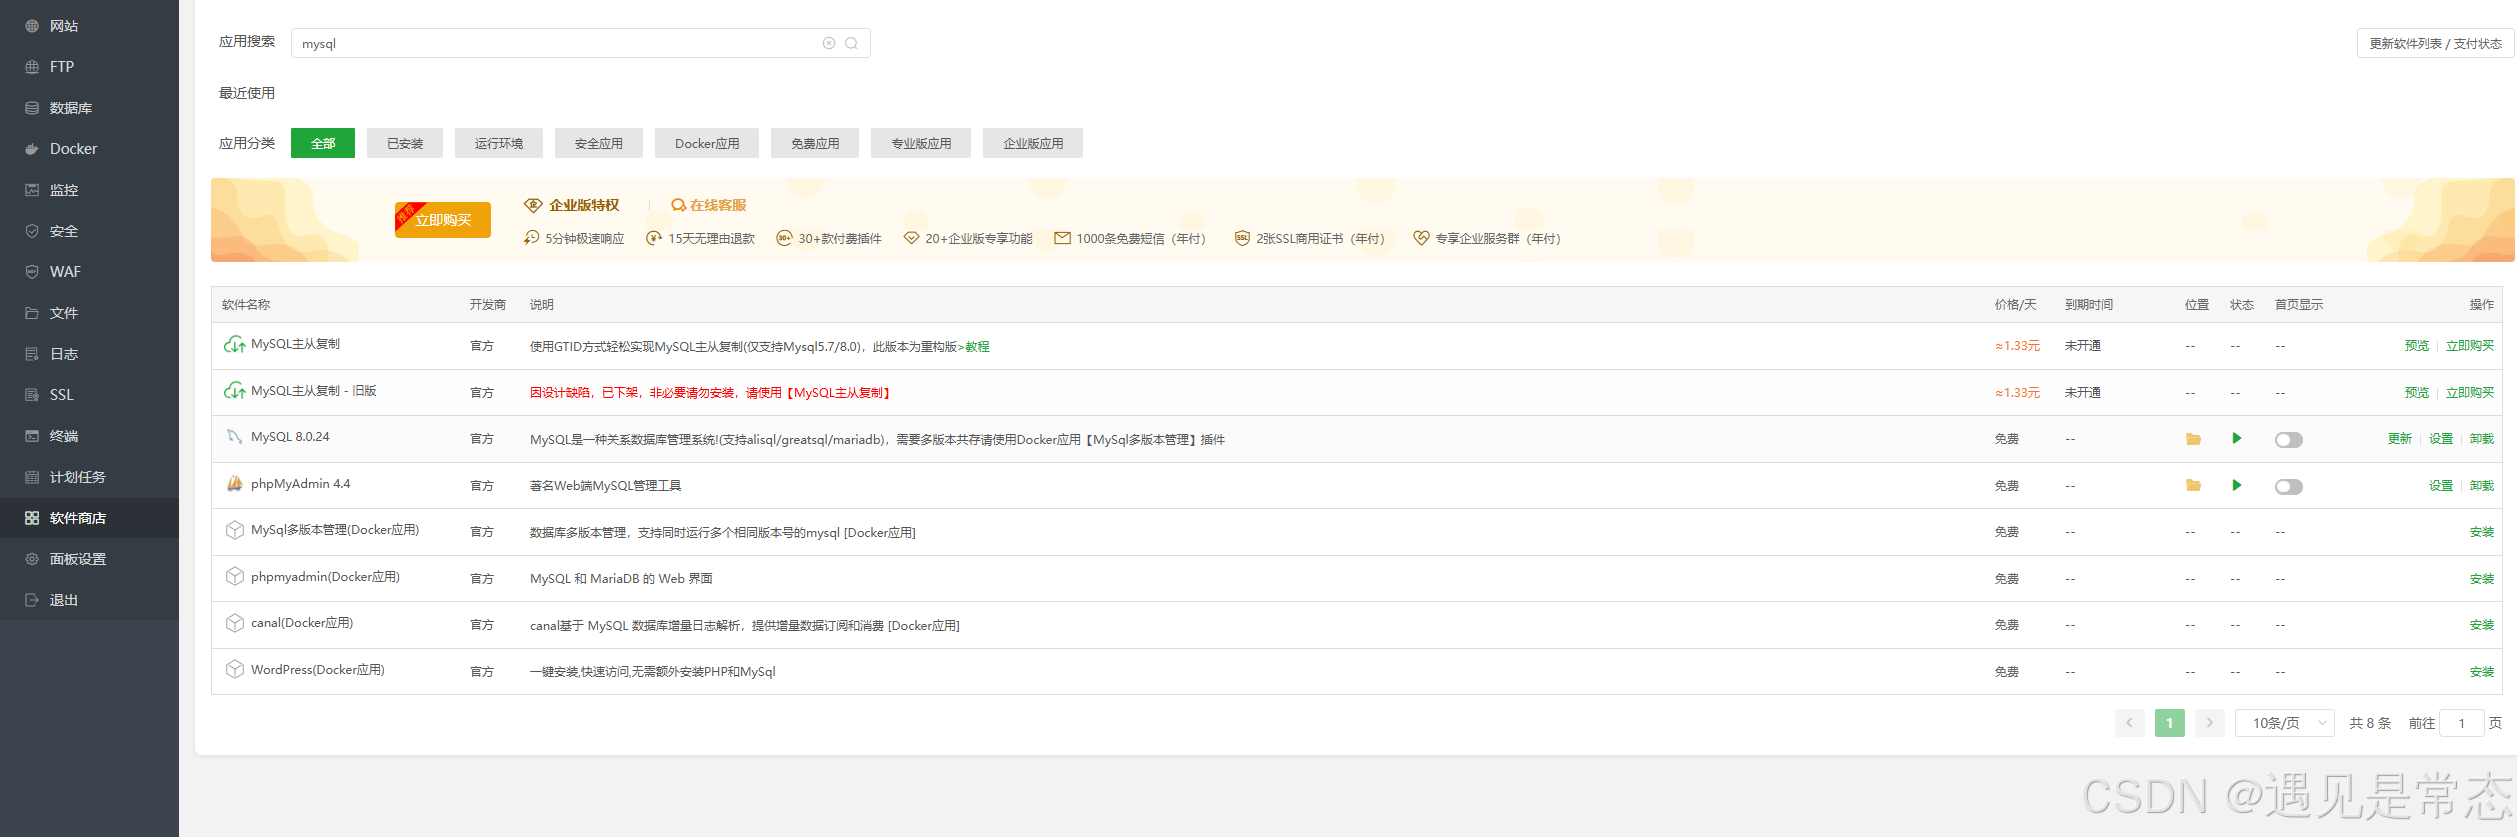The width and height of the screenshot is (2517, 837).
Task: Click the 文件 folder icon in sidebar
Action: 32,313
